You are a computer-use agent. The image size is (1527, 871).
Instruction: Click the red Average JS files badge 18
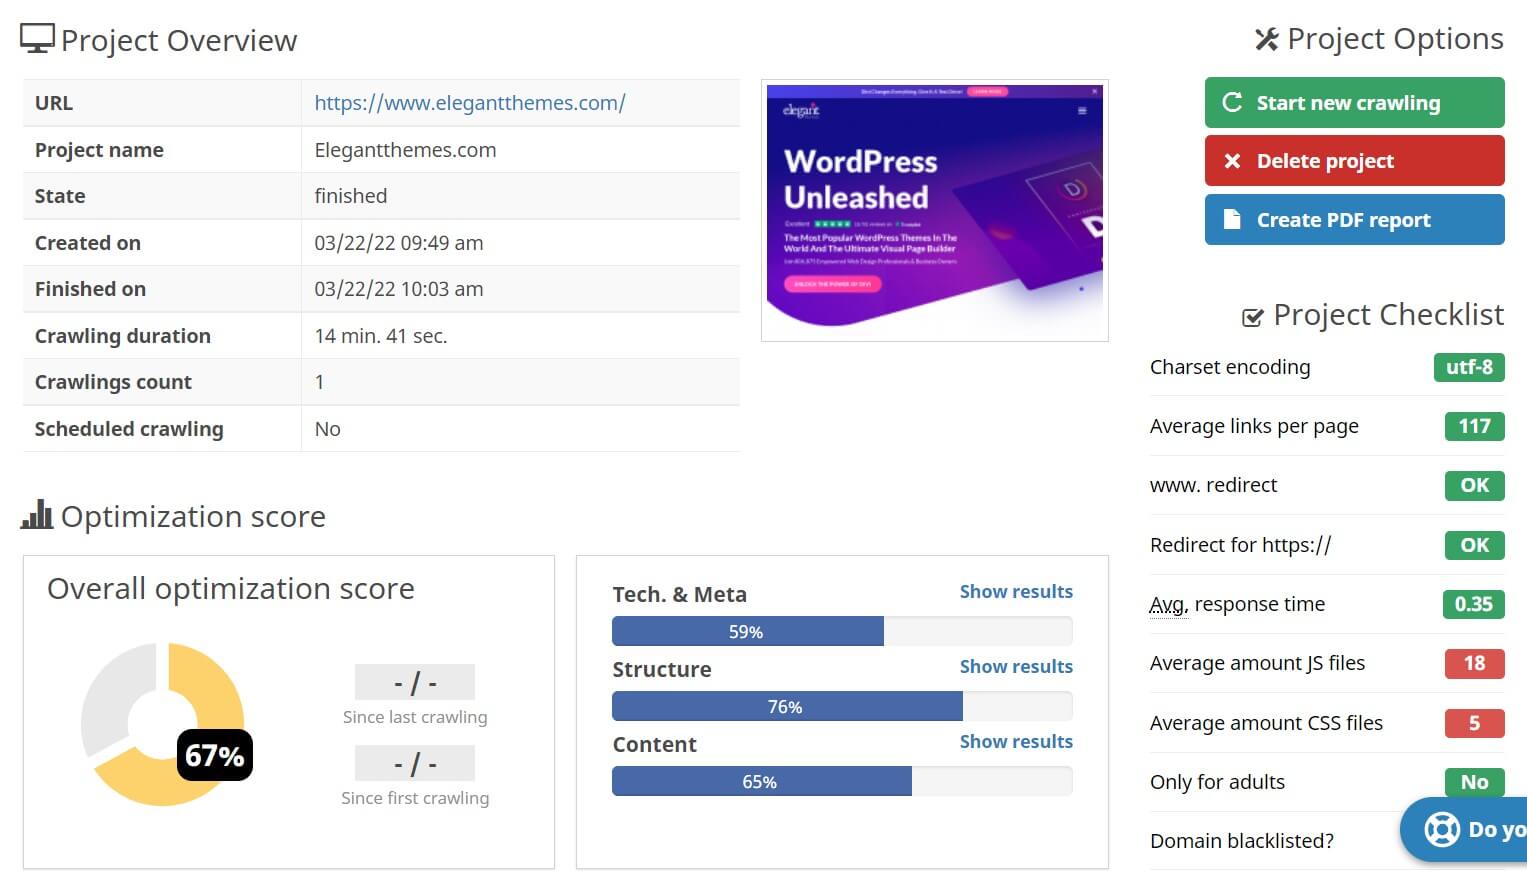tap(1473, 663)
